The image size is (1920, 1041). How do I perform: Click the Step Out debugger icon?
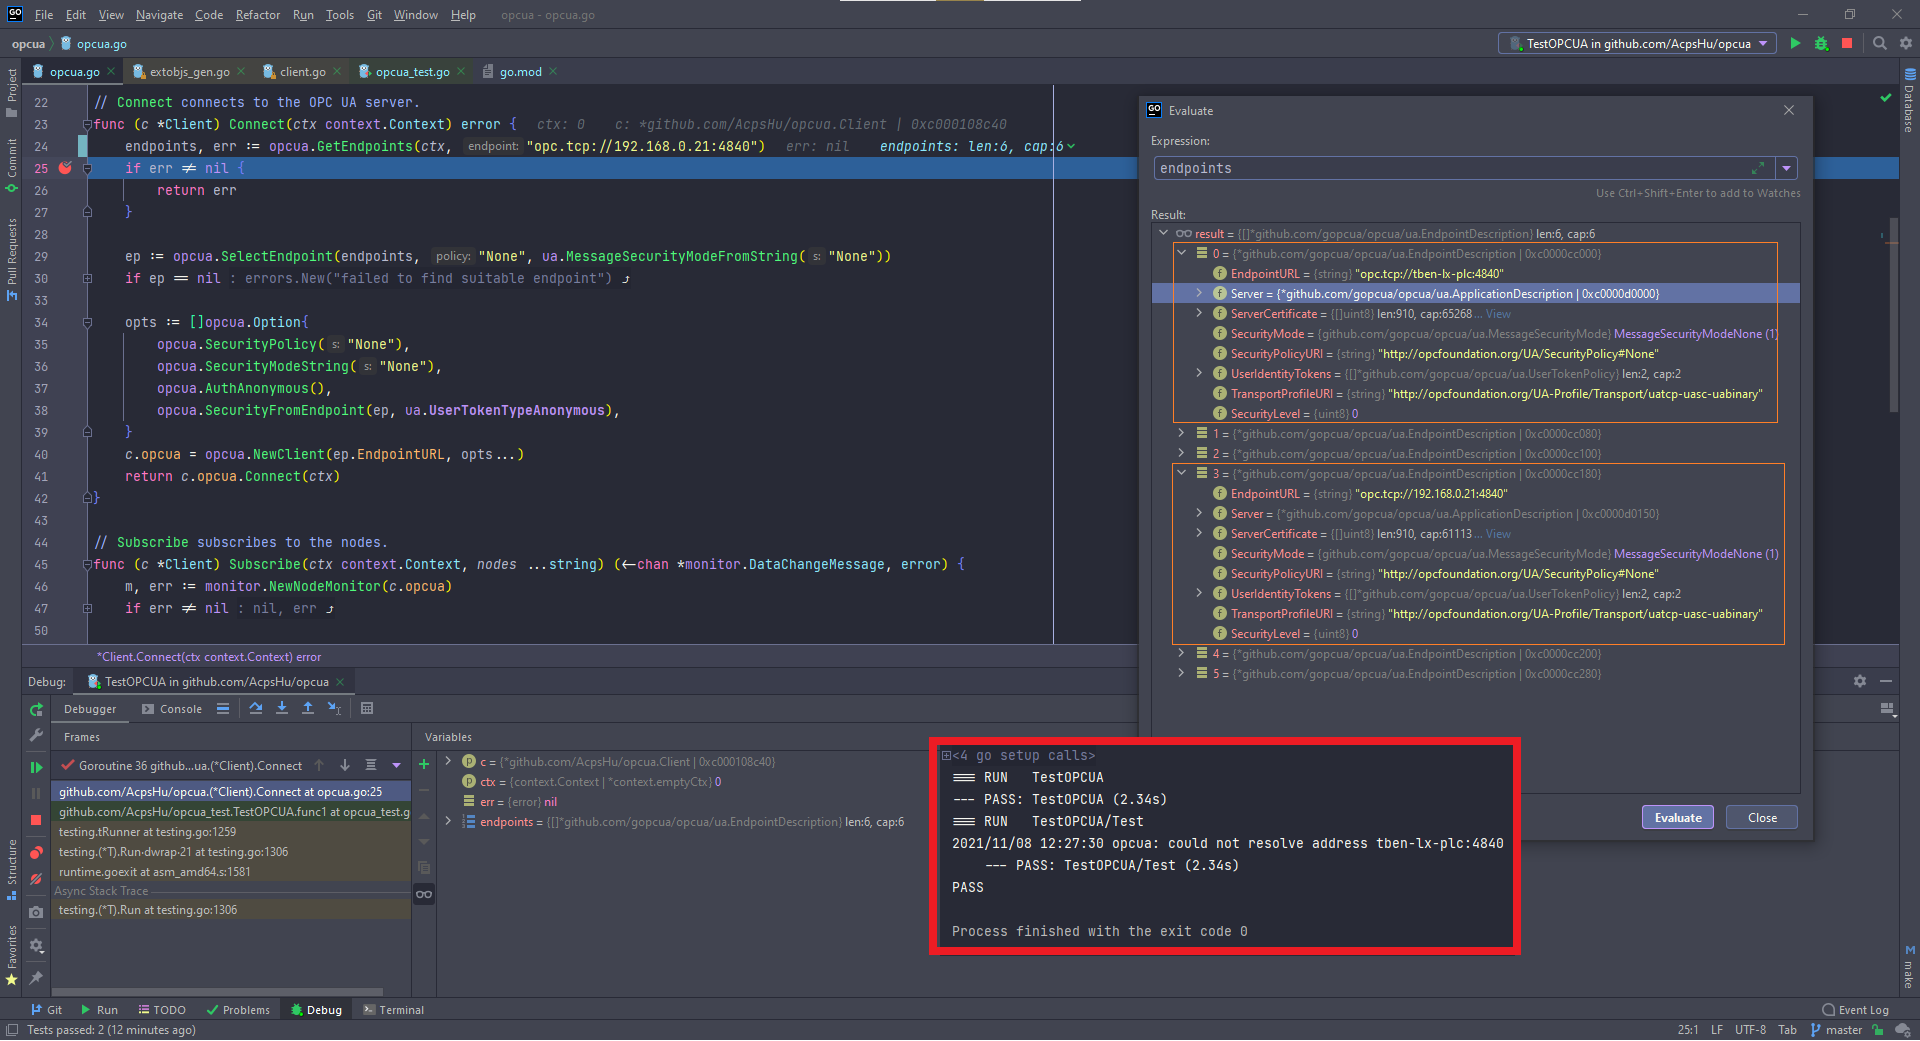pyautogui.click(x=308, y=708)
